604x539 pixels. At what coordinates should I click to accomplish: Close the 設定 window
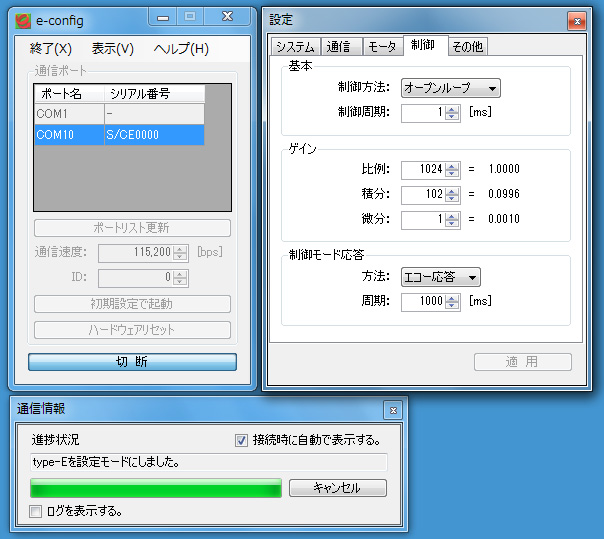[x=577, y=21]
